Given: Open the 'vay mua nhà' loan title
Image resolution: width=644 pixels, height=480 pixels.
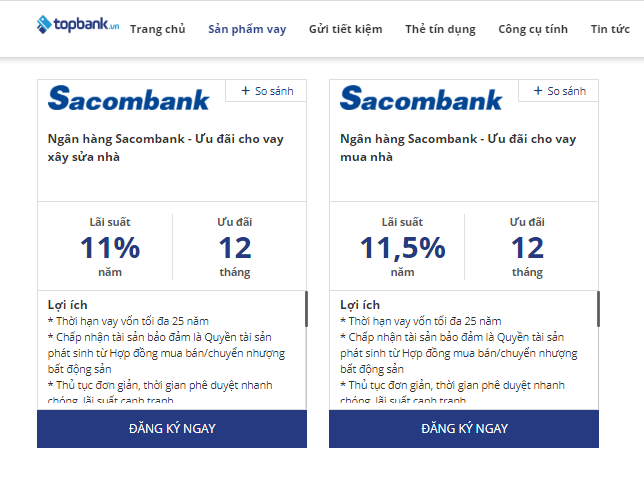Looking at the screenshot, I should point(458,148).
